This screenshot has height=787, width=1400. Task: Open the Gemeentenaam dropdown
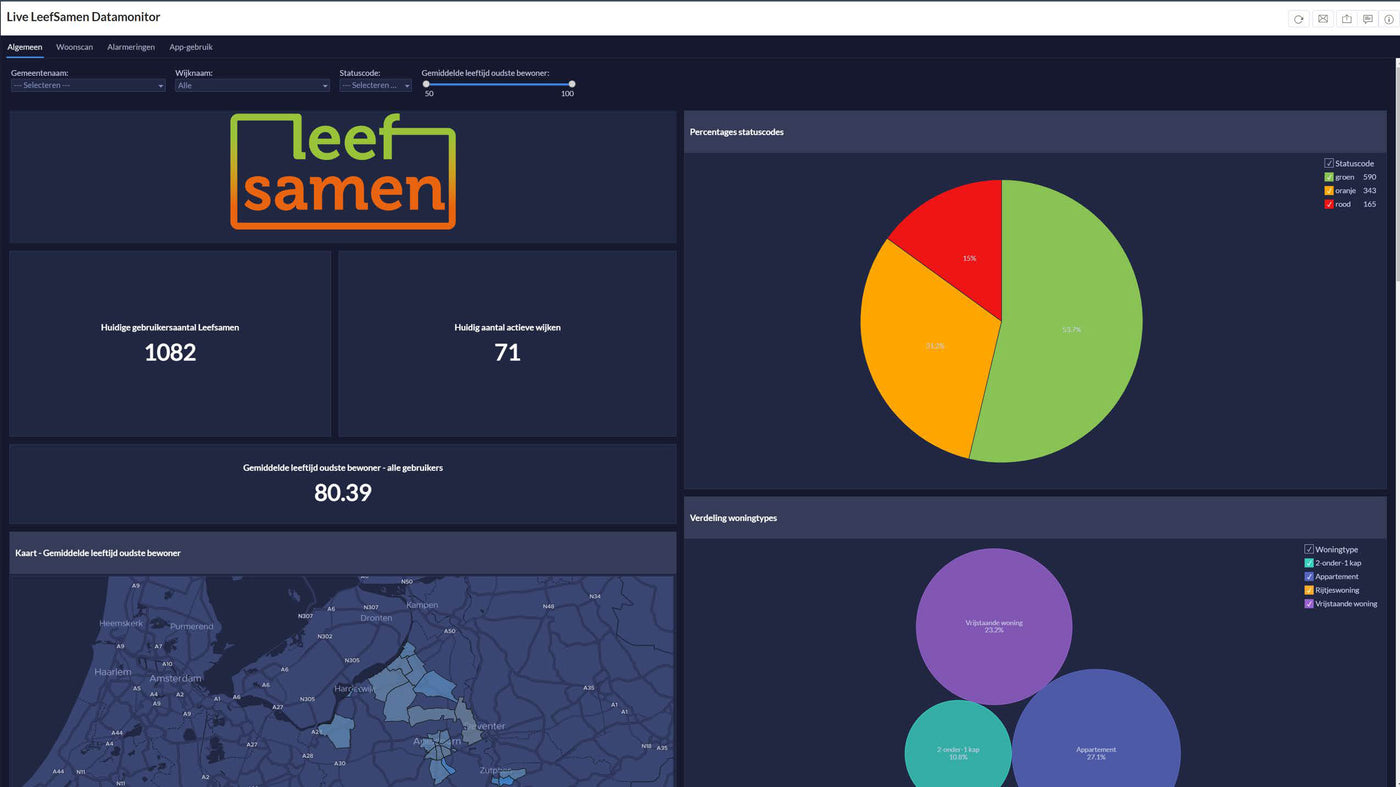tap(88, 86)
